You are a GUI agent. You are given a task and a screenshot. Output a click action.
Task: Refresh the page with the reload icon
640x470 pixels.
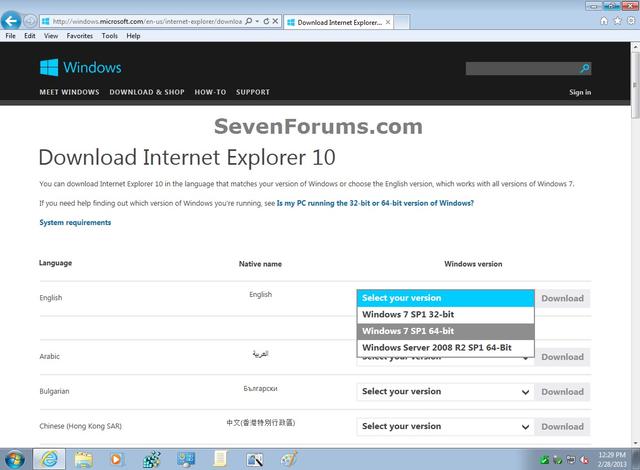(x=266, y=21)
